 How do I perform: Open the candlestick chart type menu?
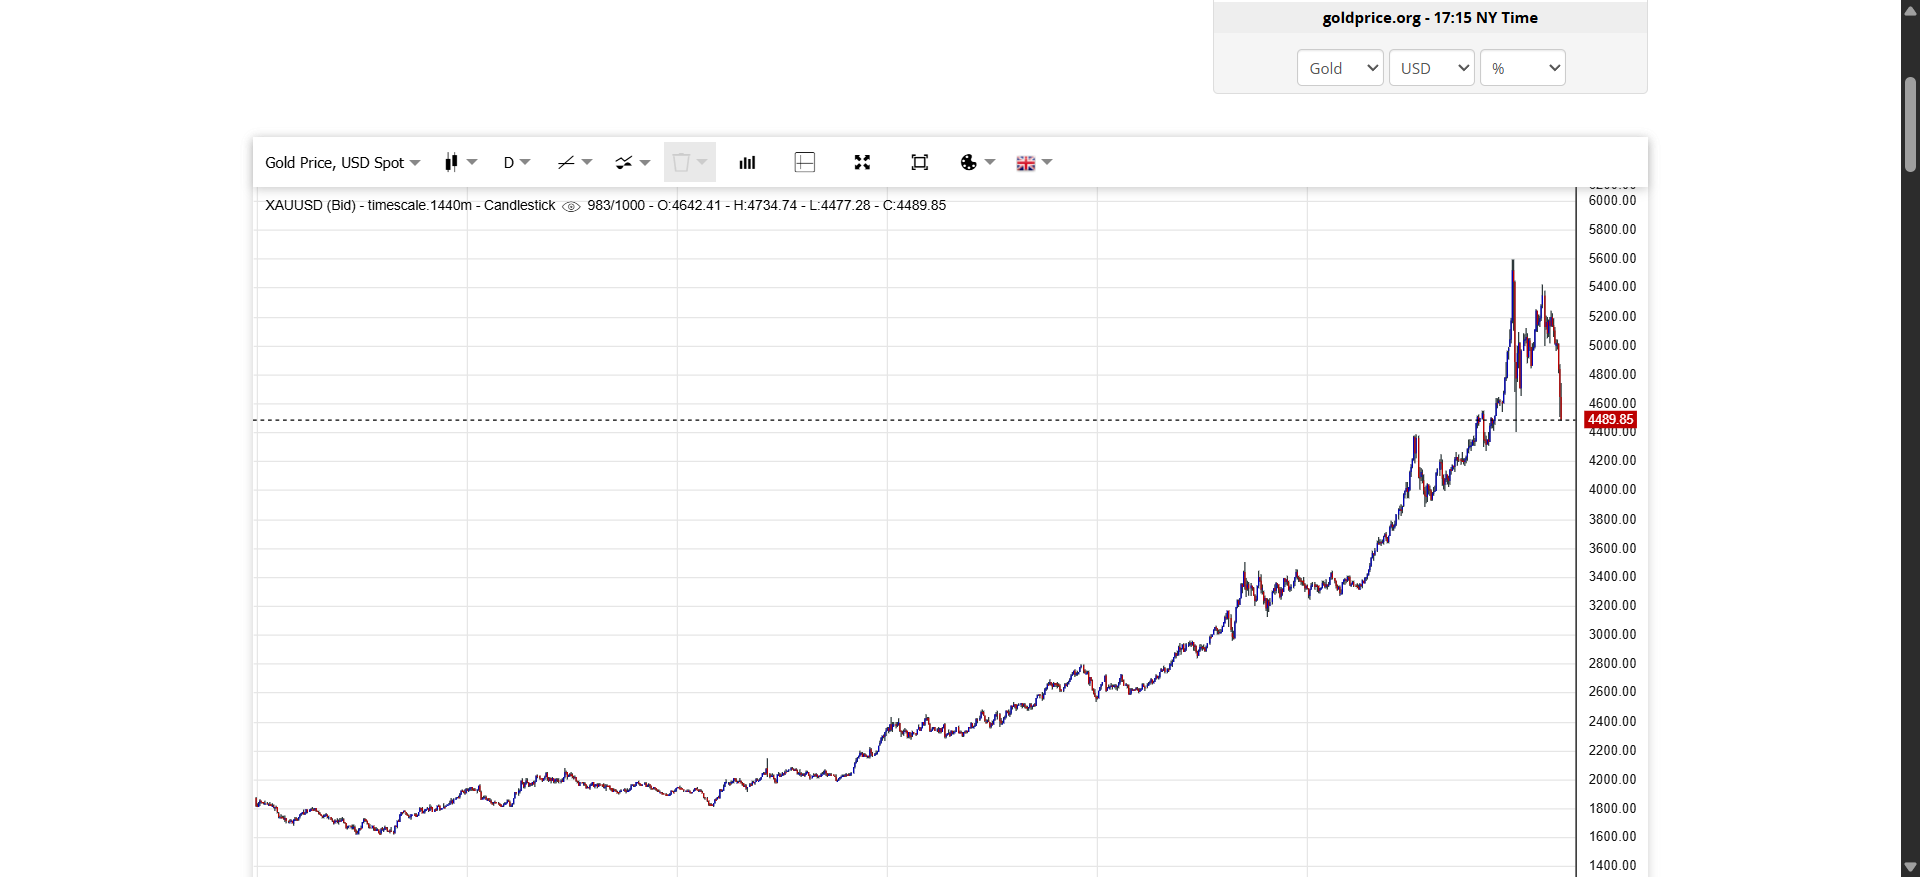[x=461, y=162]
